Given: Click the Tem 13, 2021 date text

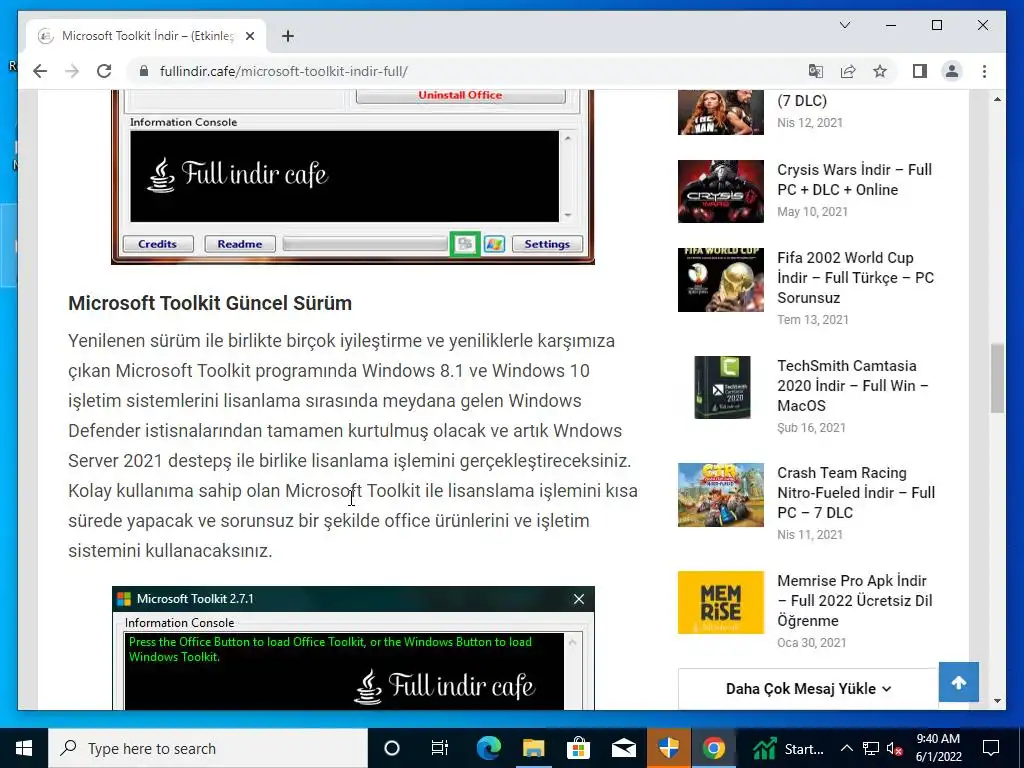Looking at the screenshot, I should coord(812,319).
